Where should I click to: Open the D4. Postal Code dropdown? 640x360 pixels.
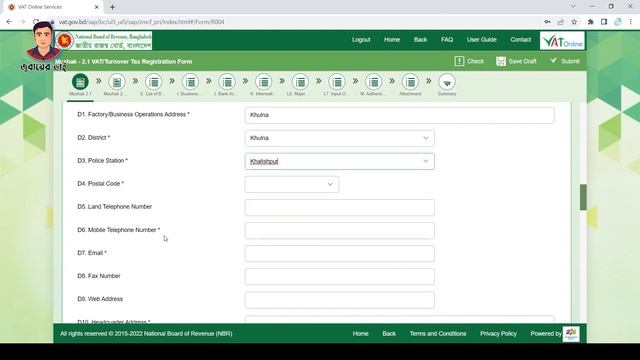click(x=330, y=184)
